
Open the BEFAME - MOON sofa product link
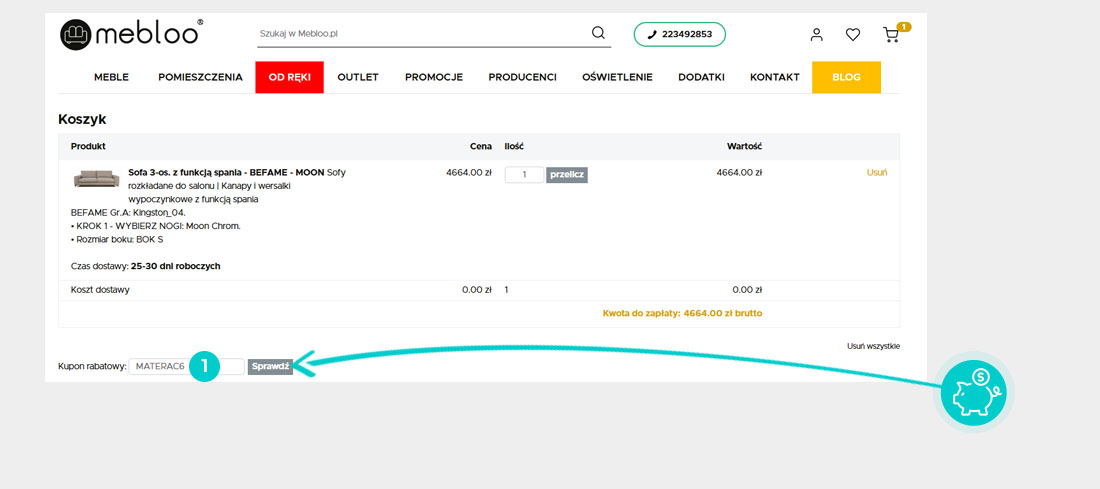[226, 173]
